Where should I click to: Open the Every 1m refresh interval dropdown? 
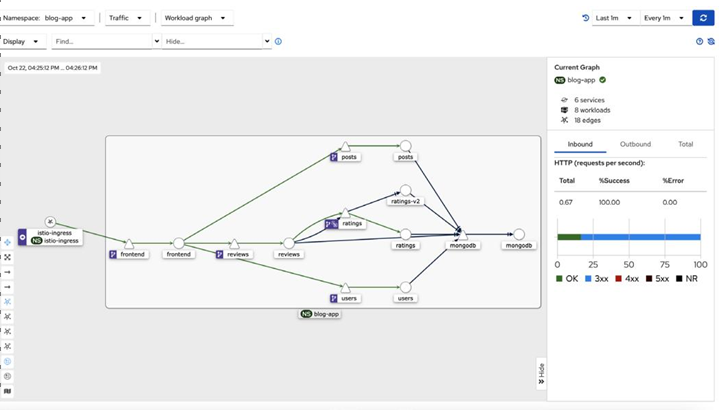click(x=665, y=18)
